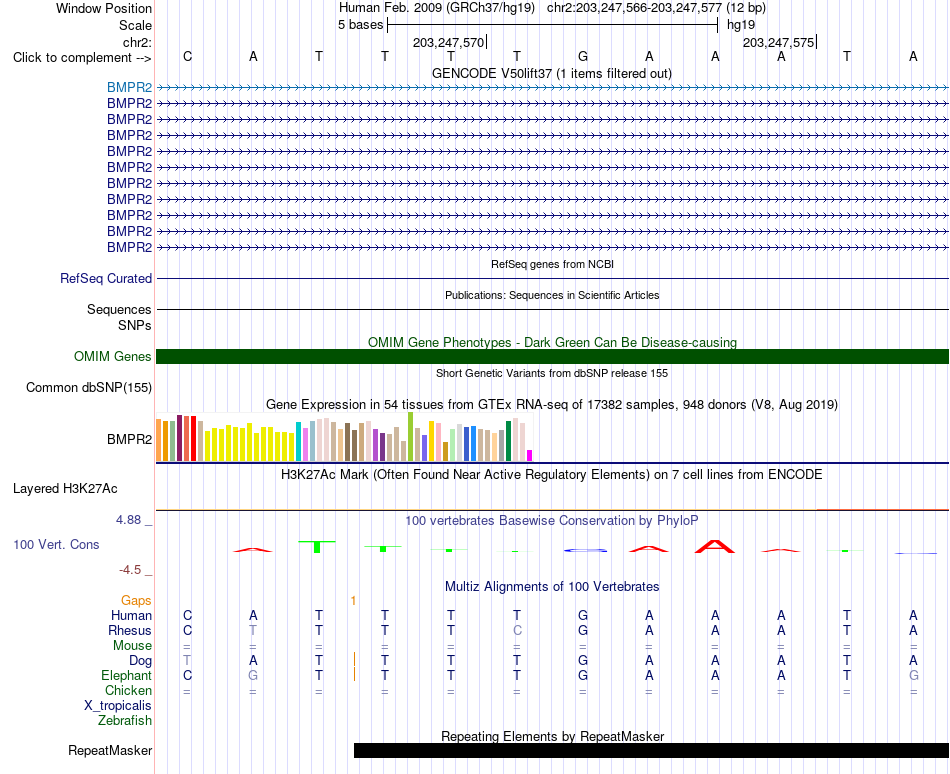Click the blue G logo in conservation track
Image resolution: width=950 pixels, height=774 pixels.
(585, 551)
